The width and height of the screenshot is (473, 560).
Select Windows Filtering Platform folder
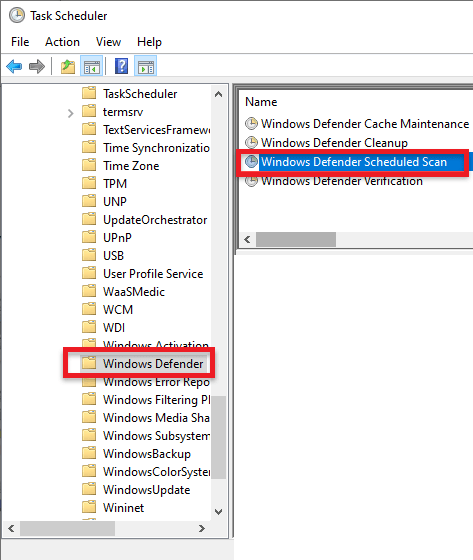click(x=156, y=399)
